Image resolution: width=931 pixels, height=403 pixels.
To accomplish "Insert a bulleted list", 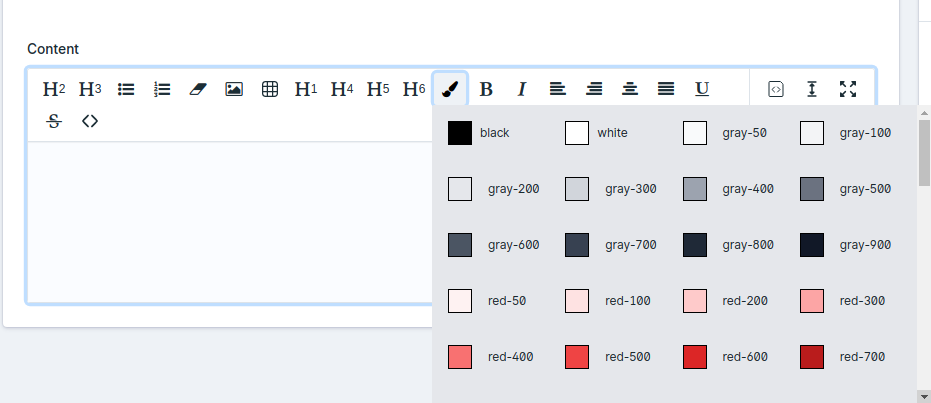I will (x=126, y=89).
